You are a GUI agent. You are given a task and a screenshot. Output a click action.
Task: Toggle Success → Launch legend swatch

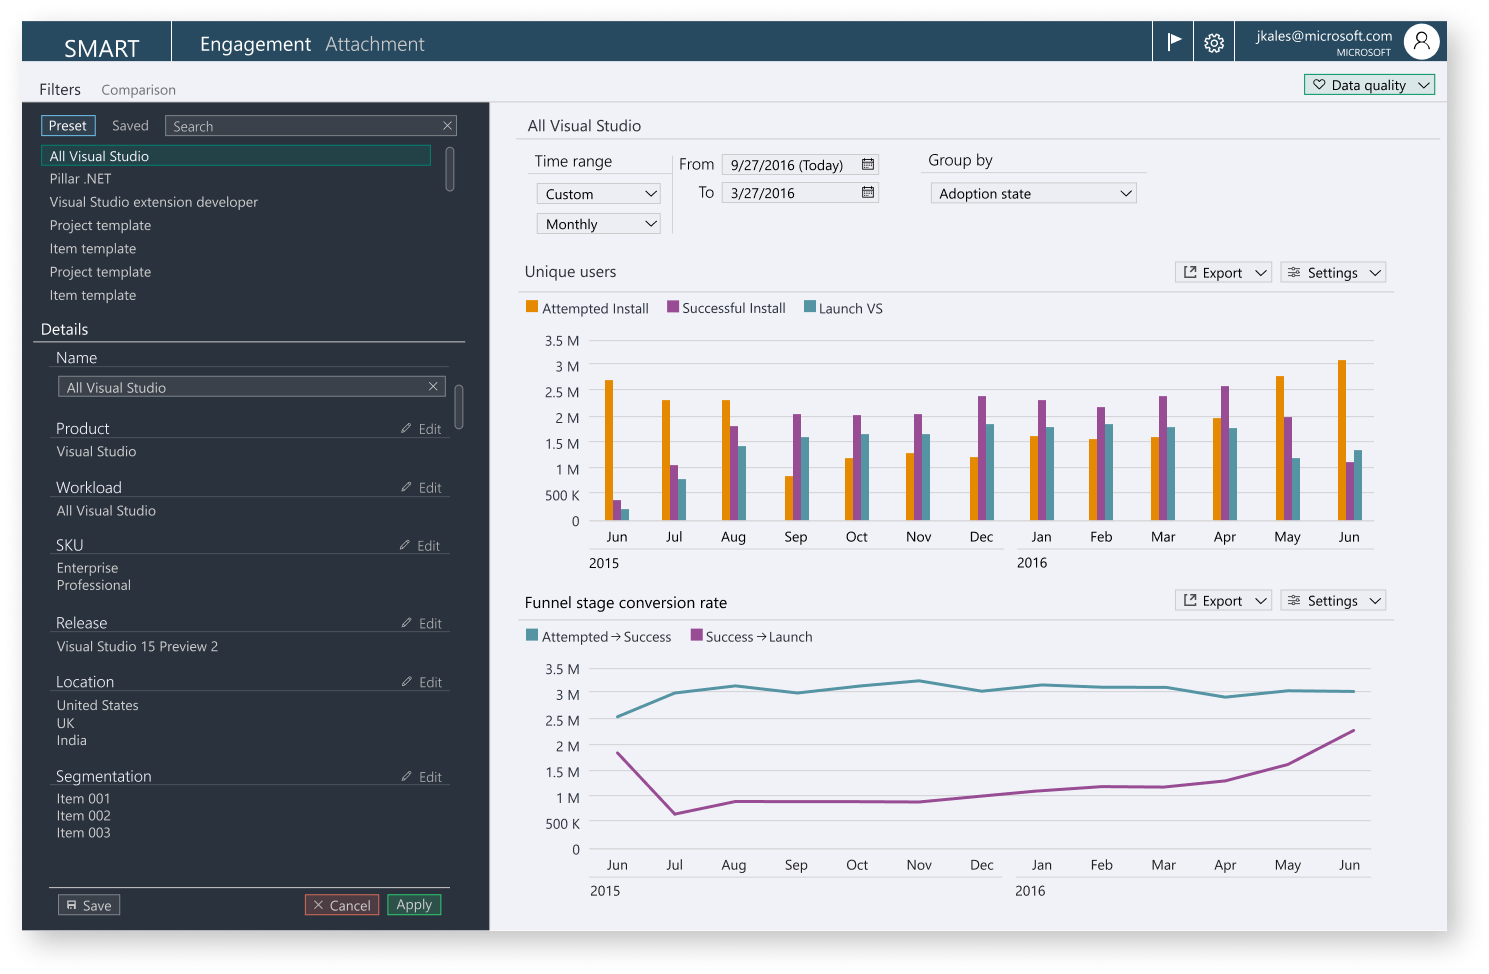696,635
